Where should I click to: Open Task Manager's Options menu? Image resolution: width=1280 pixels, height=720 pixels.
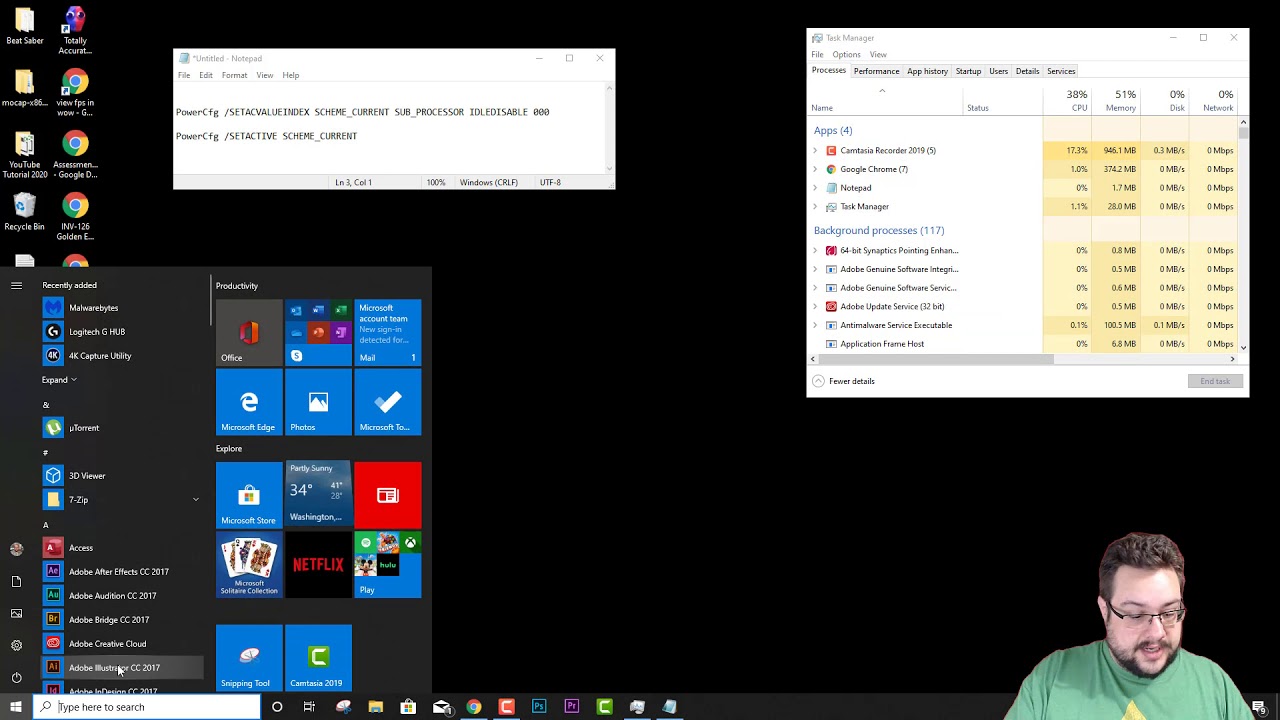coord(846,54)
